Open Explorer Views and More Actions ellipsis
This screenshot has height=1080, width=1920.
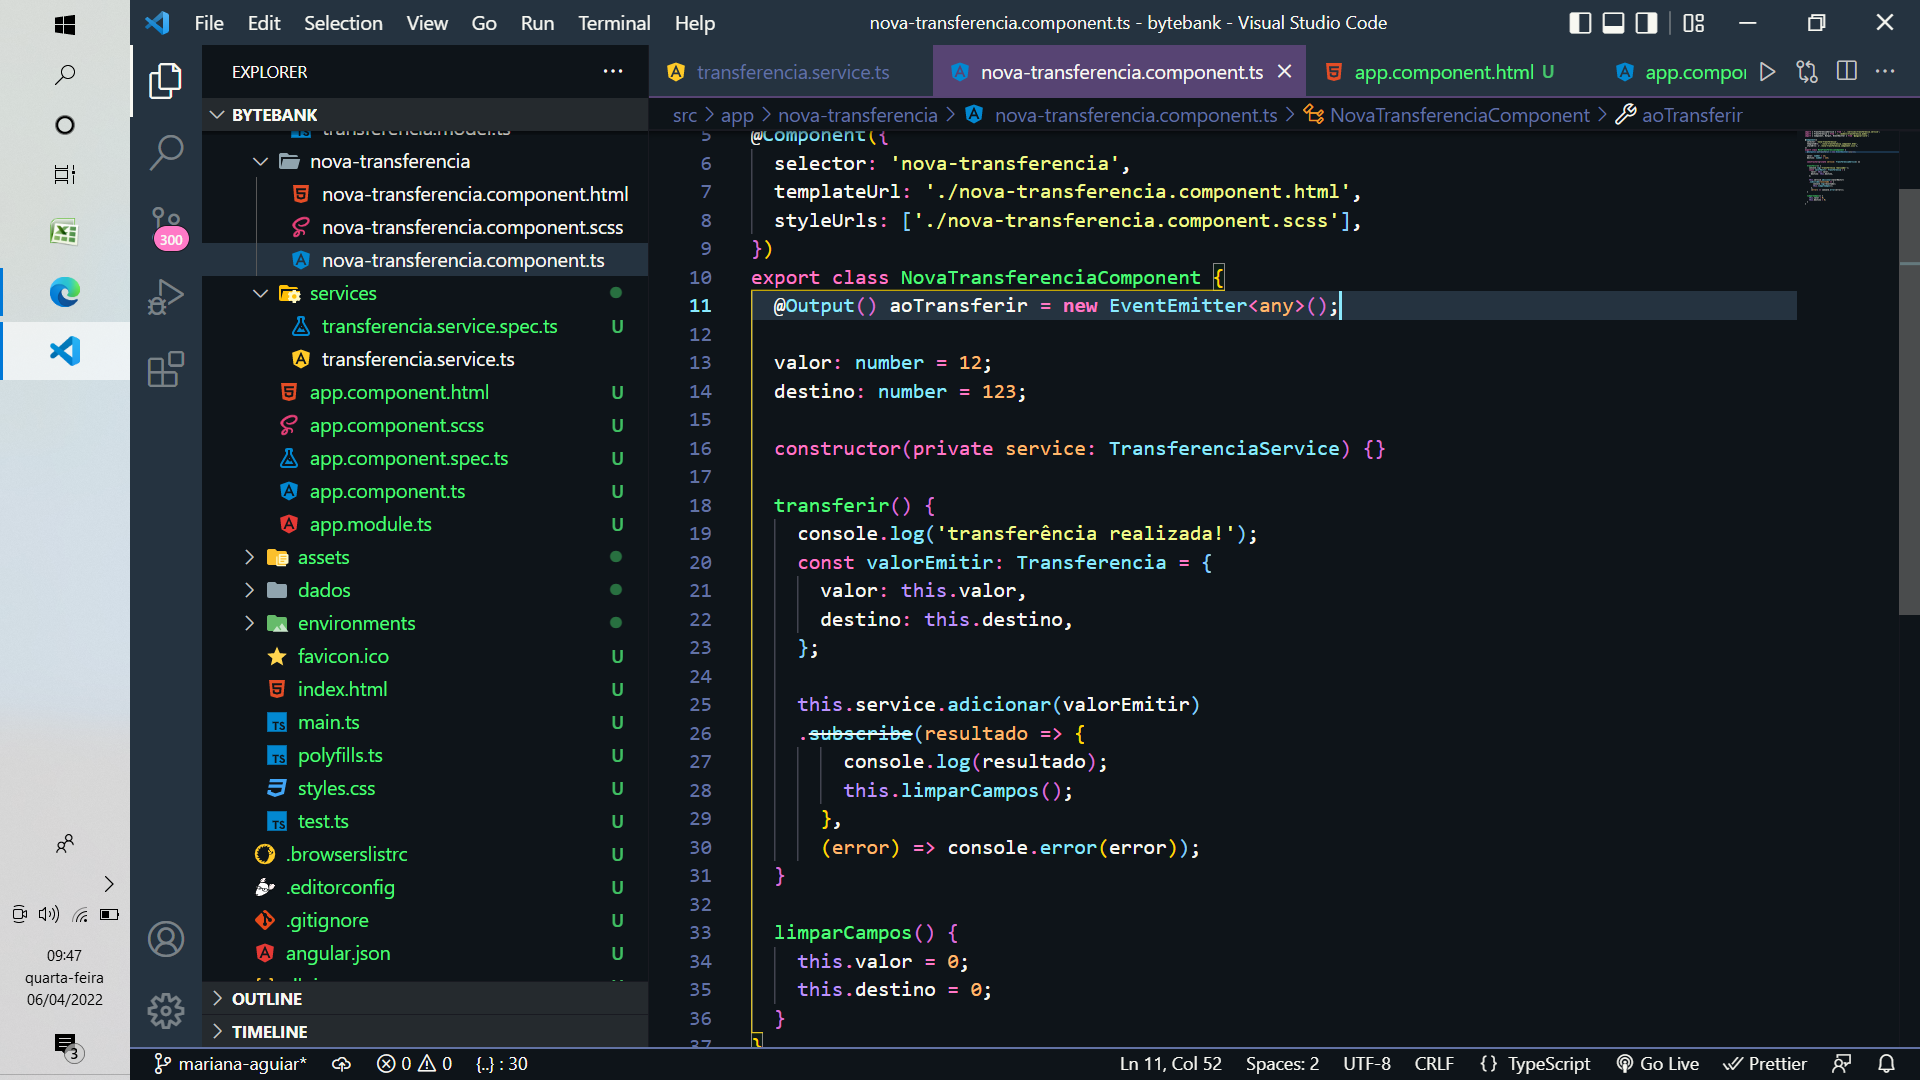coord(613,72)
